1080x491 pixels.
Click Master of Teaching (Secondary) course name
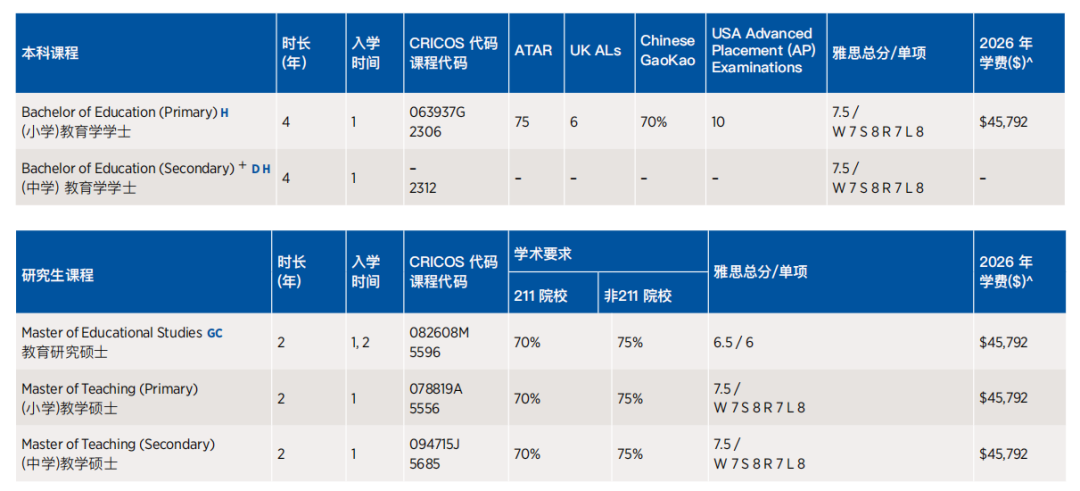118,444
